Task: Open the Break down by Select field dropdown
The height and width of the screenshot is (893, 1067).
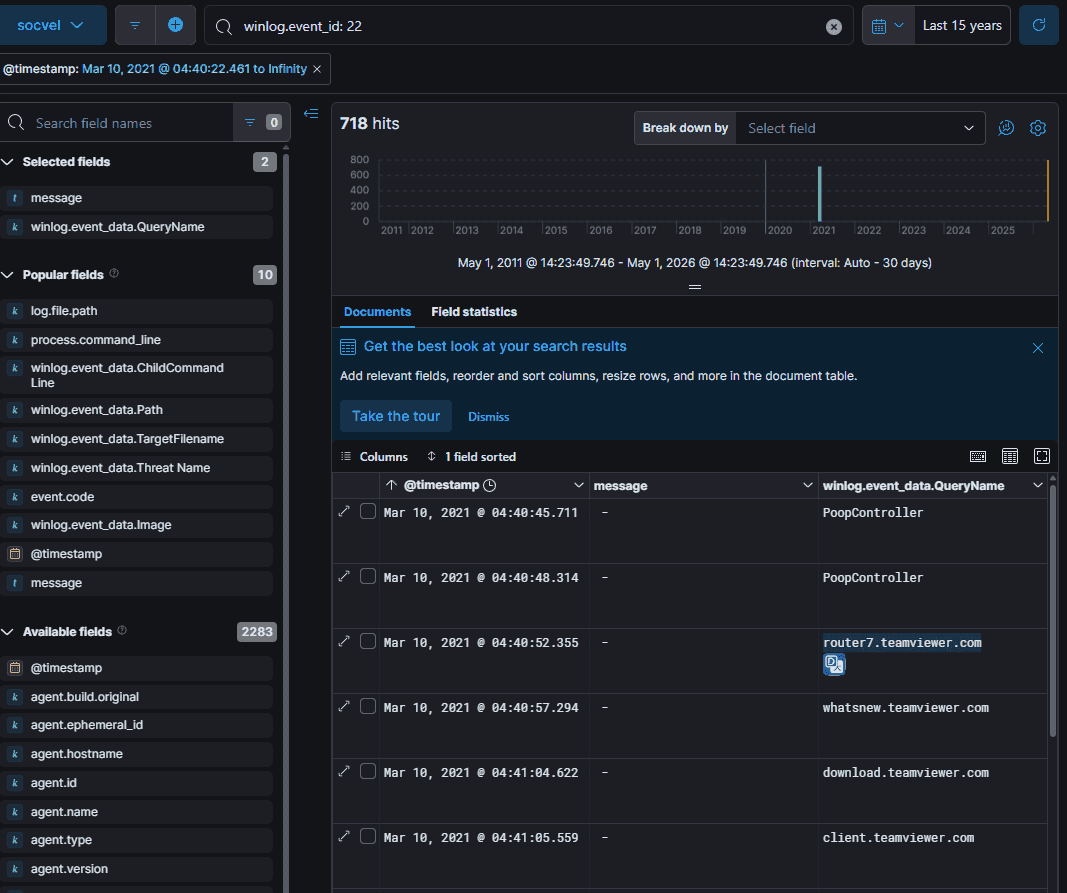Action: pos(860,128)
